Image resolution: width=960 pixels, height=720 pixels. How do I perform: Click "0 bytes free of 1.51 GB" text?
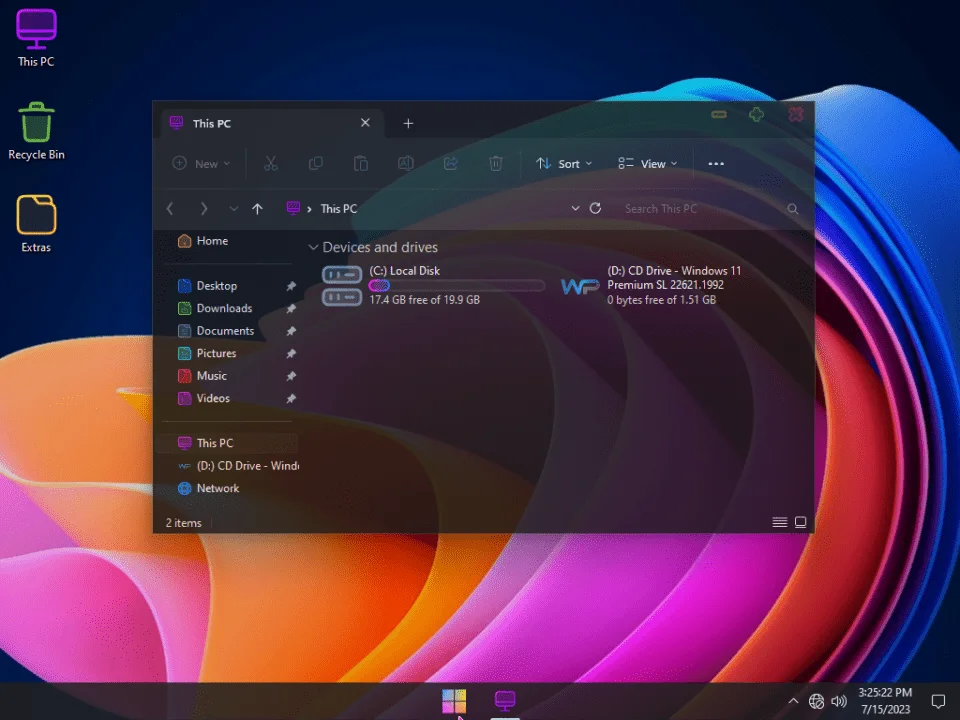pos(661,300)
